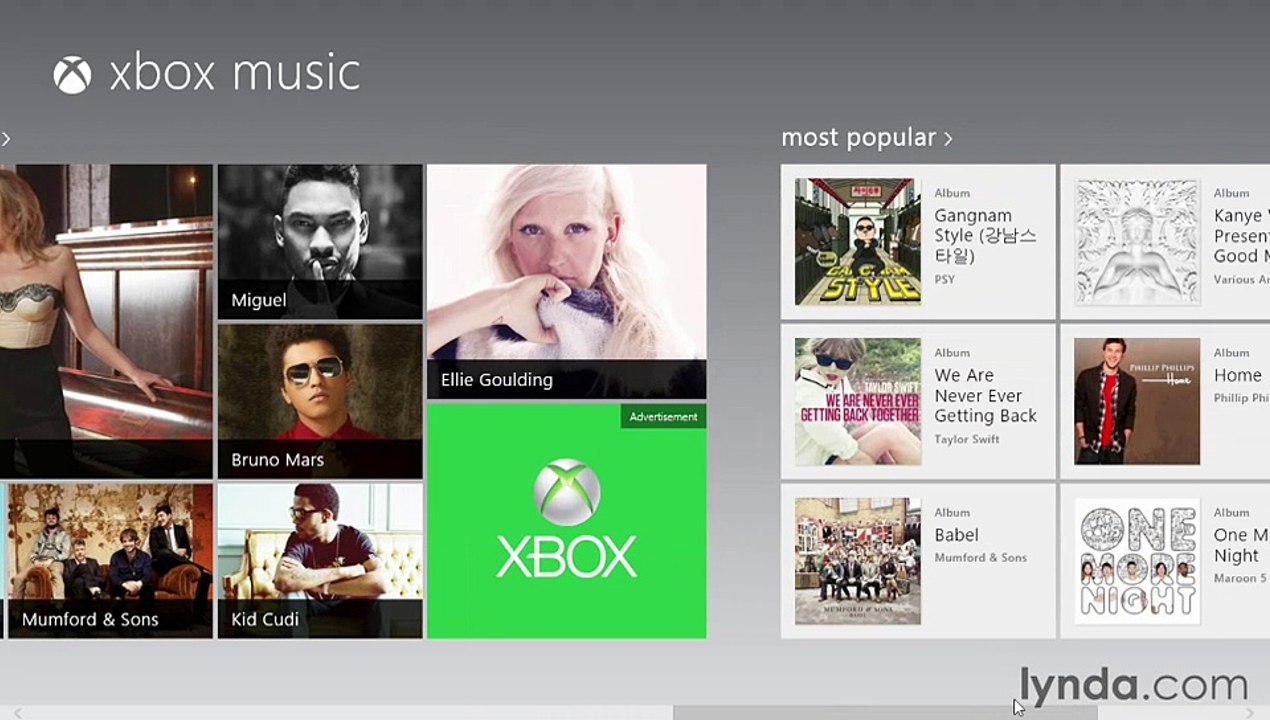The width and height of the screenshot is (1270, 720).
Task: Open the Mumford & Sons artist tile
Action: click(108, 561)
